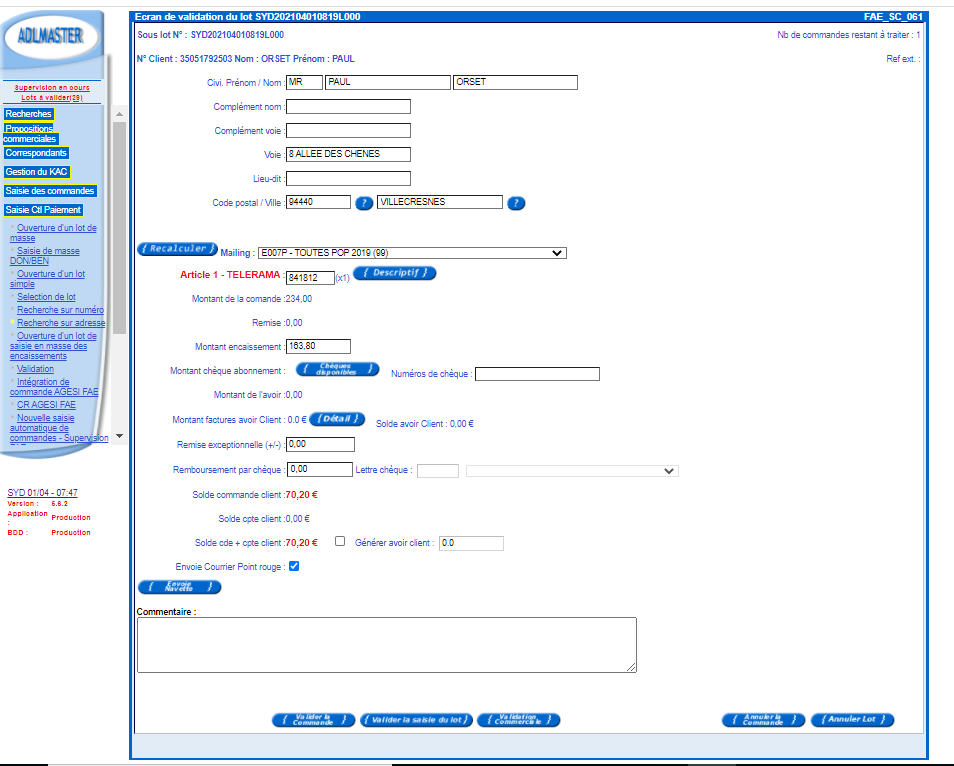The width and height of the screenshot is (954, 766).
Task: Click Remboursement par chèque field
Action: click(x=319, y=469)
